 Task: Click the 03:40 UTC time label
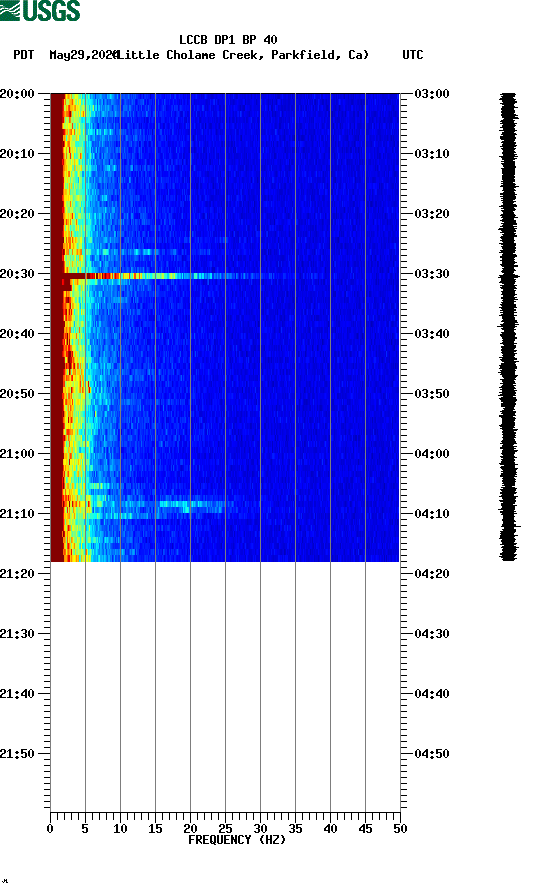[432, 334]
